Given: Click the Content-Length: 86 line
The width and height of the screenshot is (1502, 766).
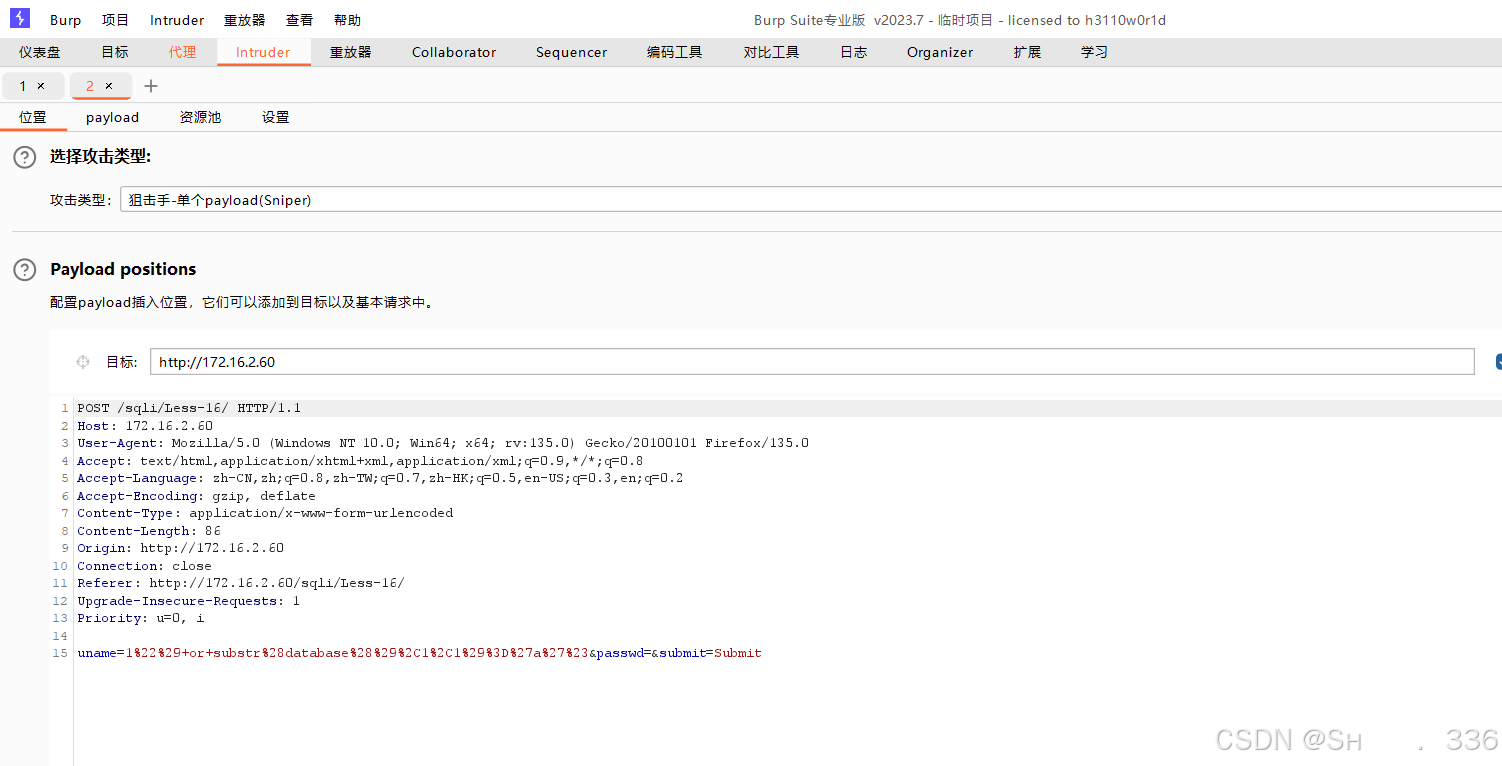Looking at the screenshot, I should coord(149,531).
